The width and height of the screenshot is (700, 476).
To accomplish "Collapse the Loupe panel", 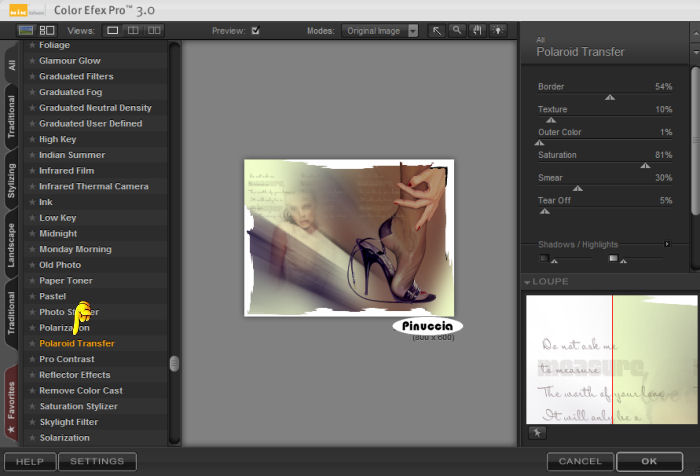I will point(528,283).
